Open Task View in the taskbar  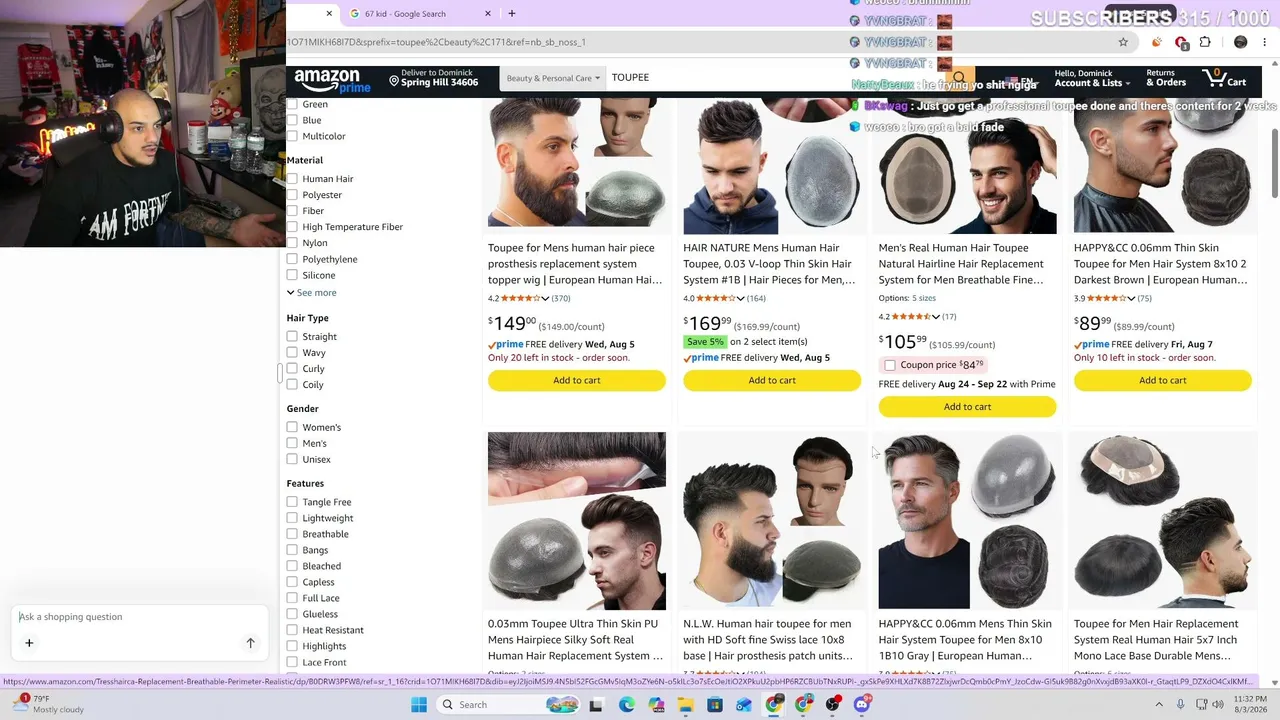[596, 705]
